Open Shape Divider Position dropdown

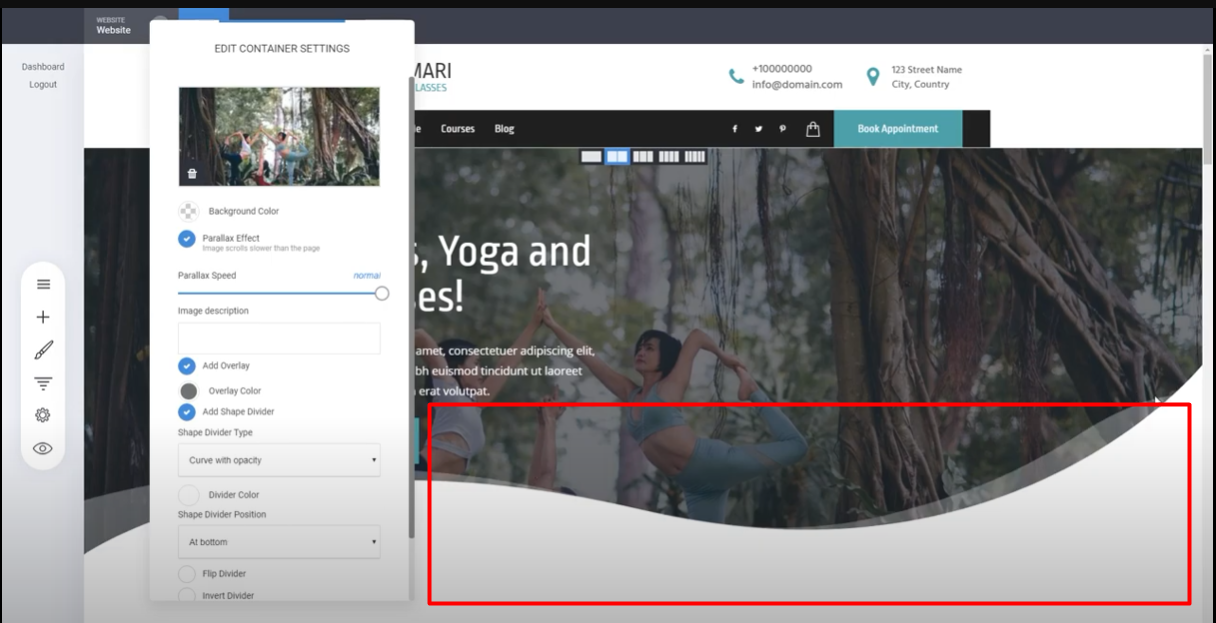click(279, 542)
